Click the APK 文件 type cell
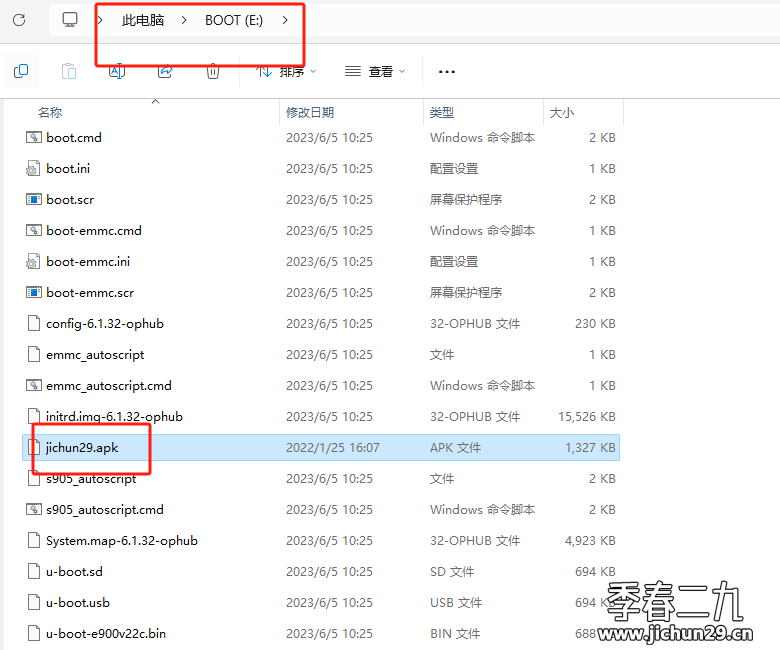Image resolution: width=780 pixels, height=650 pixels. click(x=455, y=448)
